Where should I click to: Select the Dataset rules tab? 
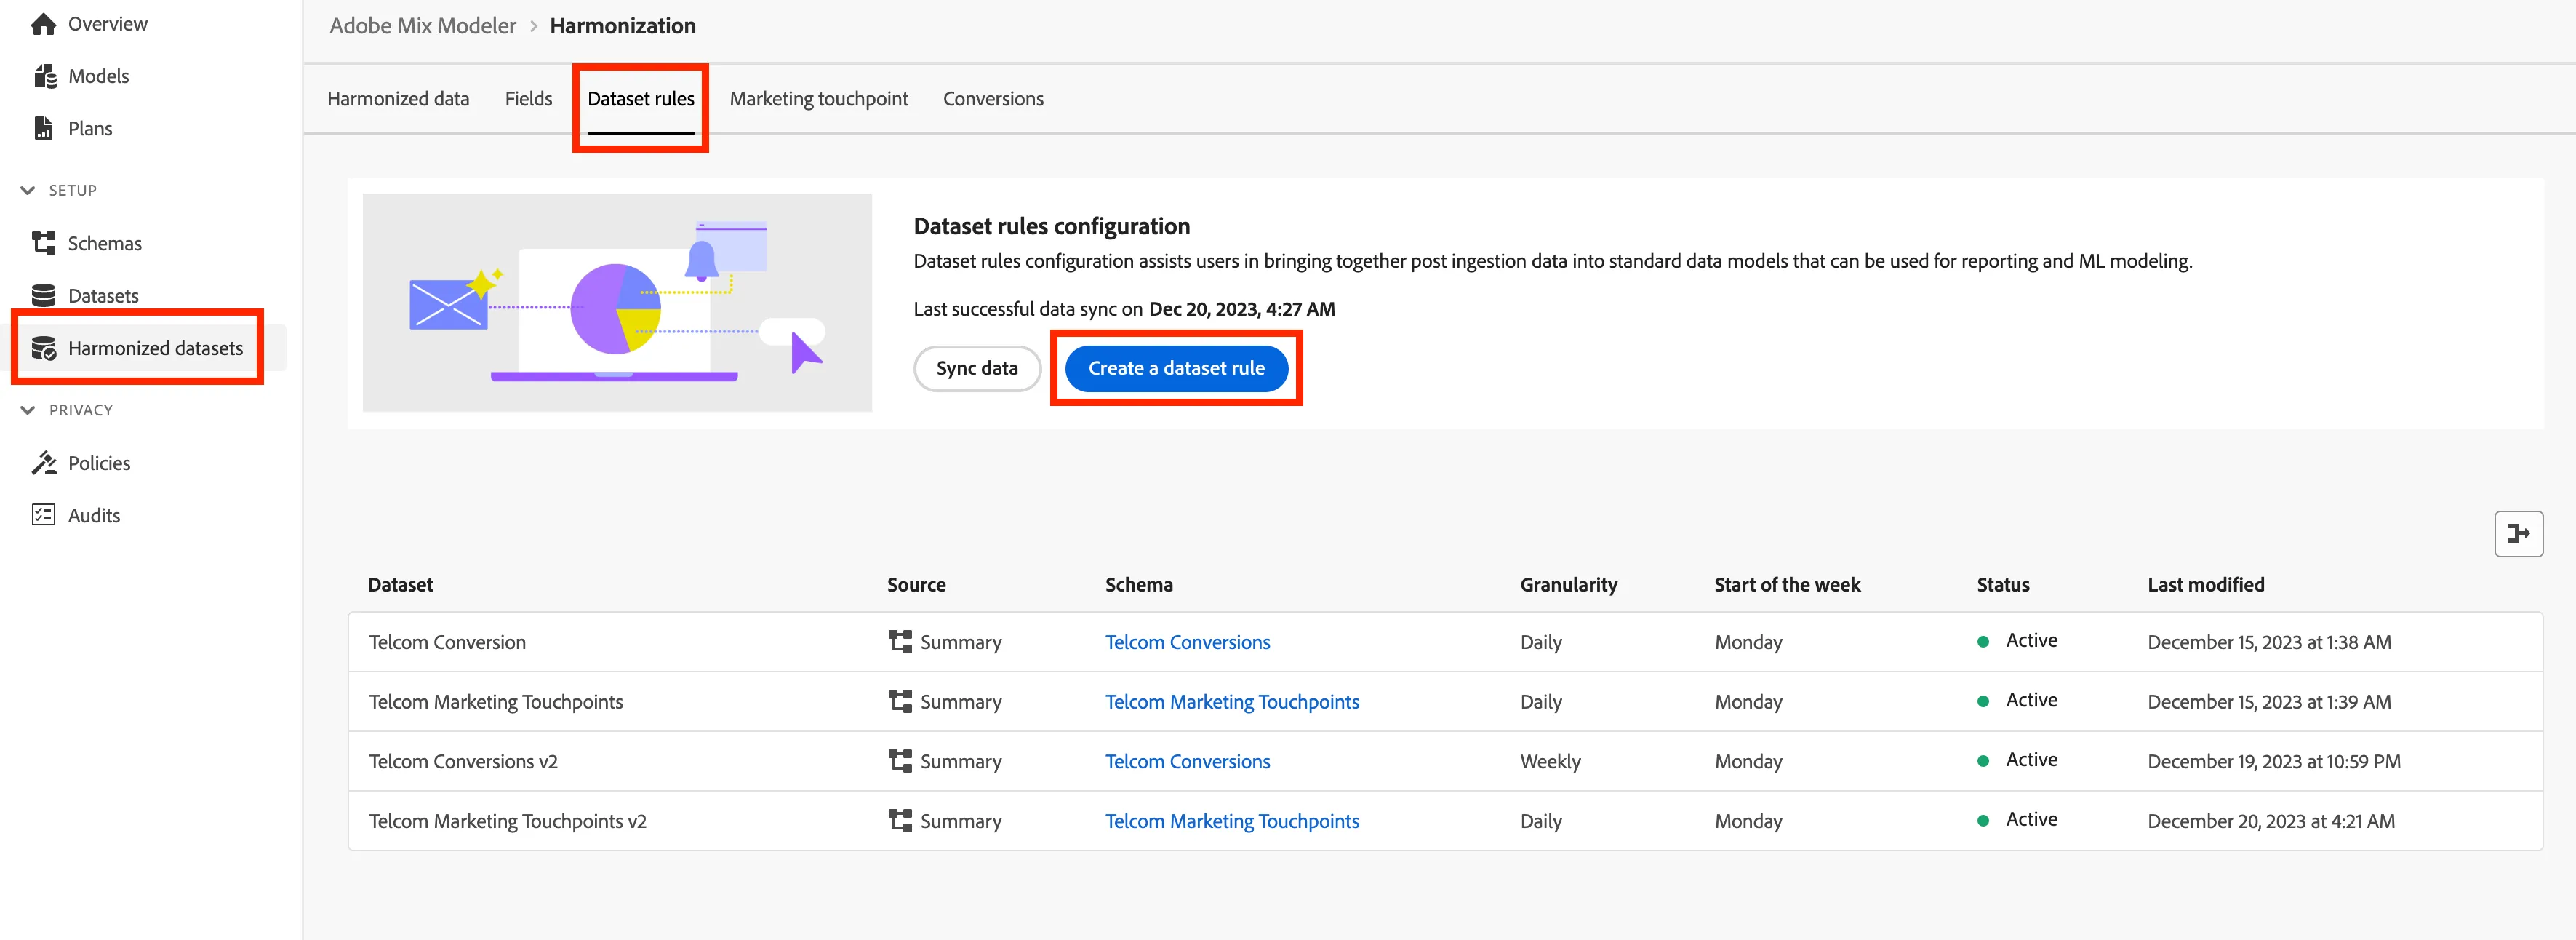(x=641, y=99)
